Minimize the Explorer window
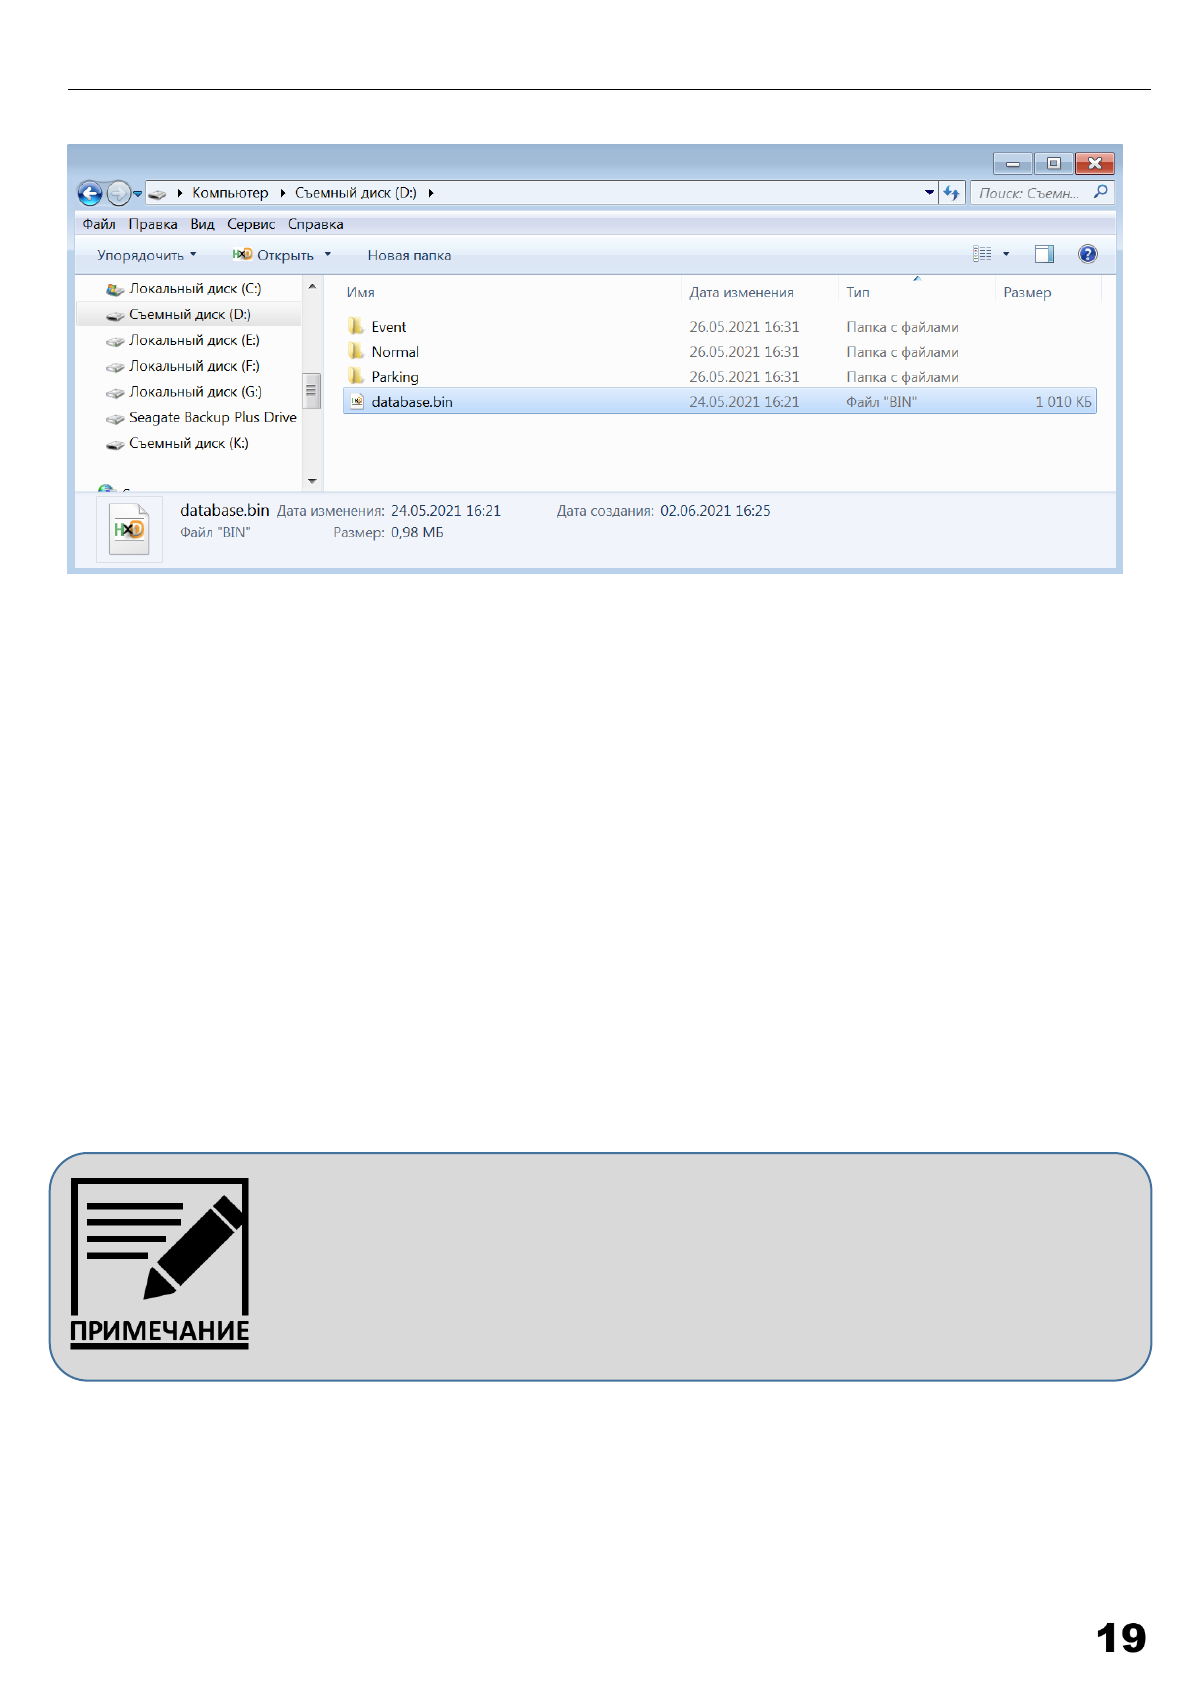 pyautogui.click(x=1013, y=163)
